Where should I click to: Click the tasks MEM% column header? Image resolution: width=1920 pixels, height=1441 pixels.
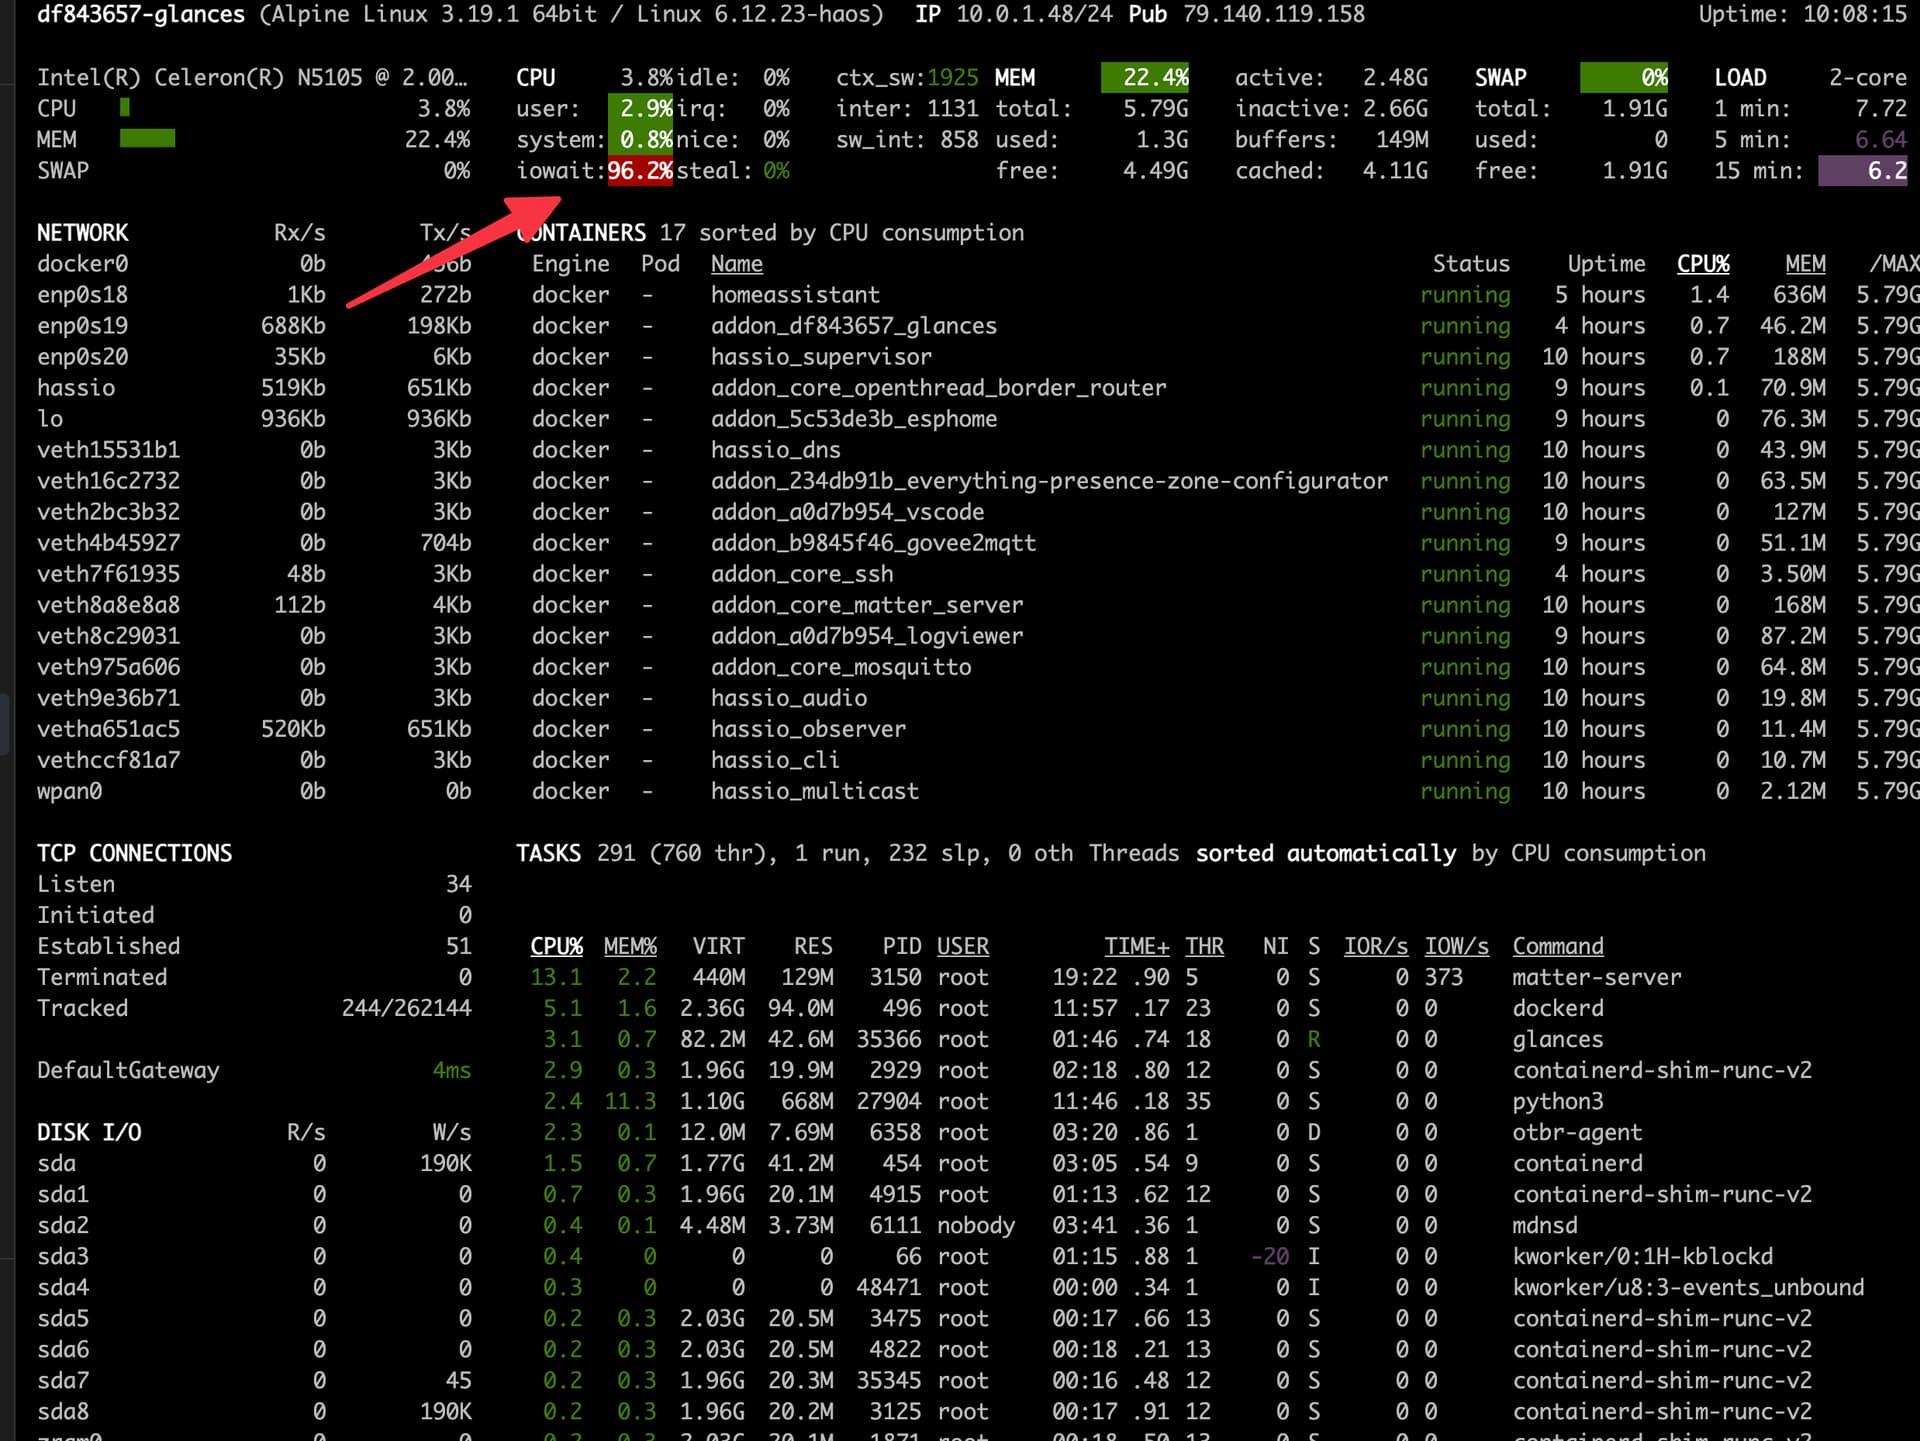[630, 946]
